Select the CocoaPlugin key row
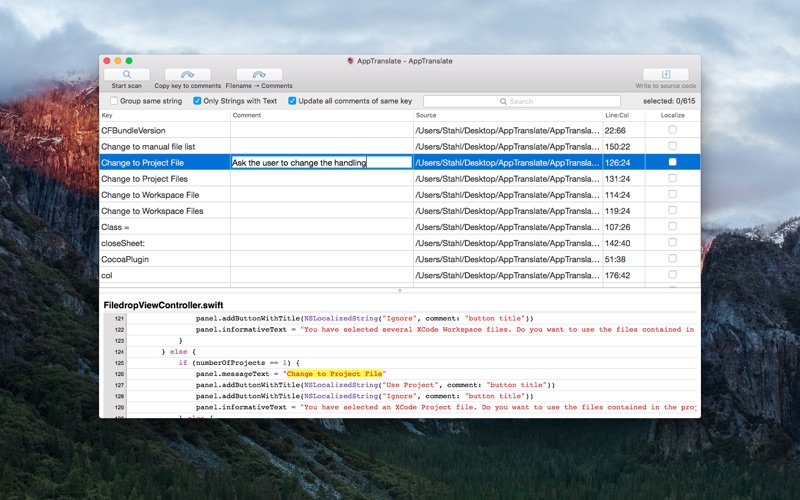The width and height of the screenshot is (800, 500). [125, 259]
